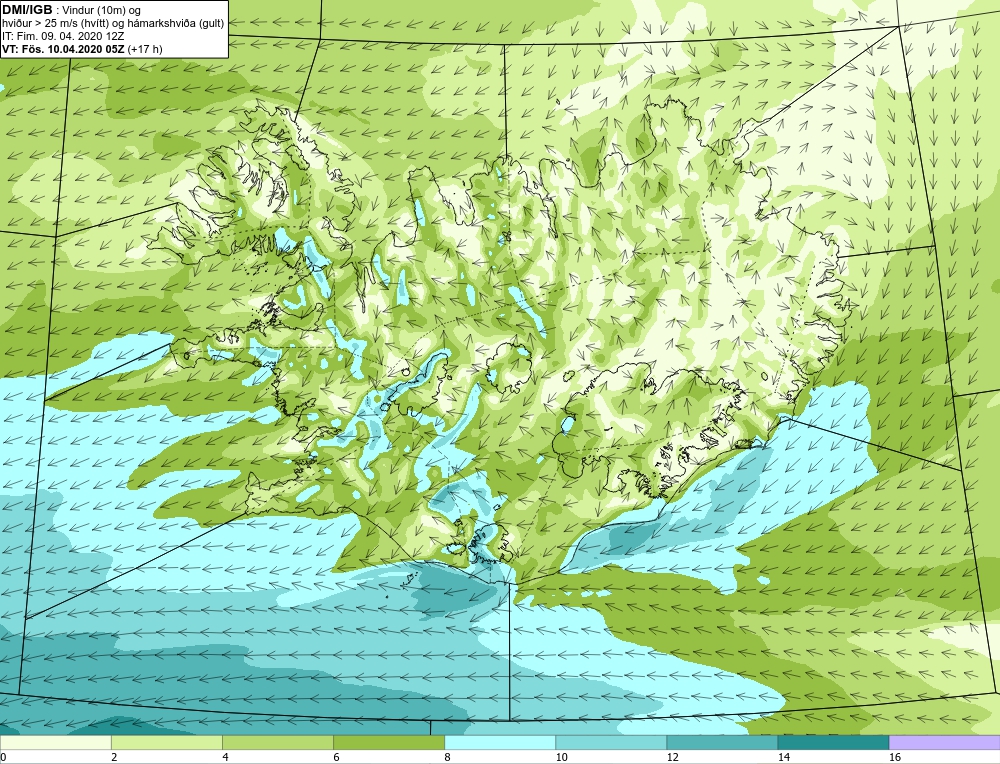The image size is (1000, 764).
Task: Click the teal 12–14 m/s legend swatch
Action: click(722, 742)
